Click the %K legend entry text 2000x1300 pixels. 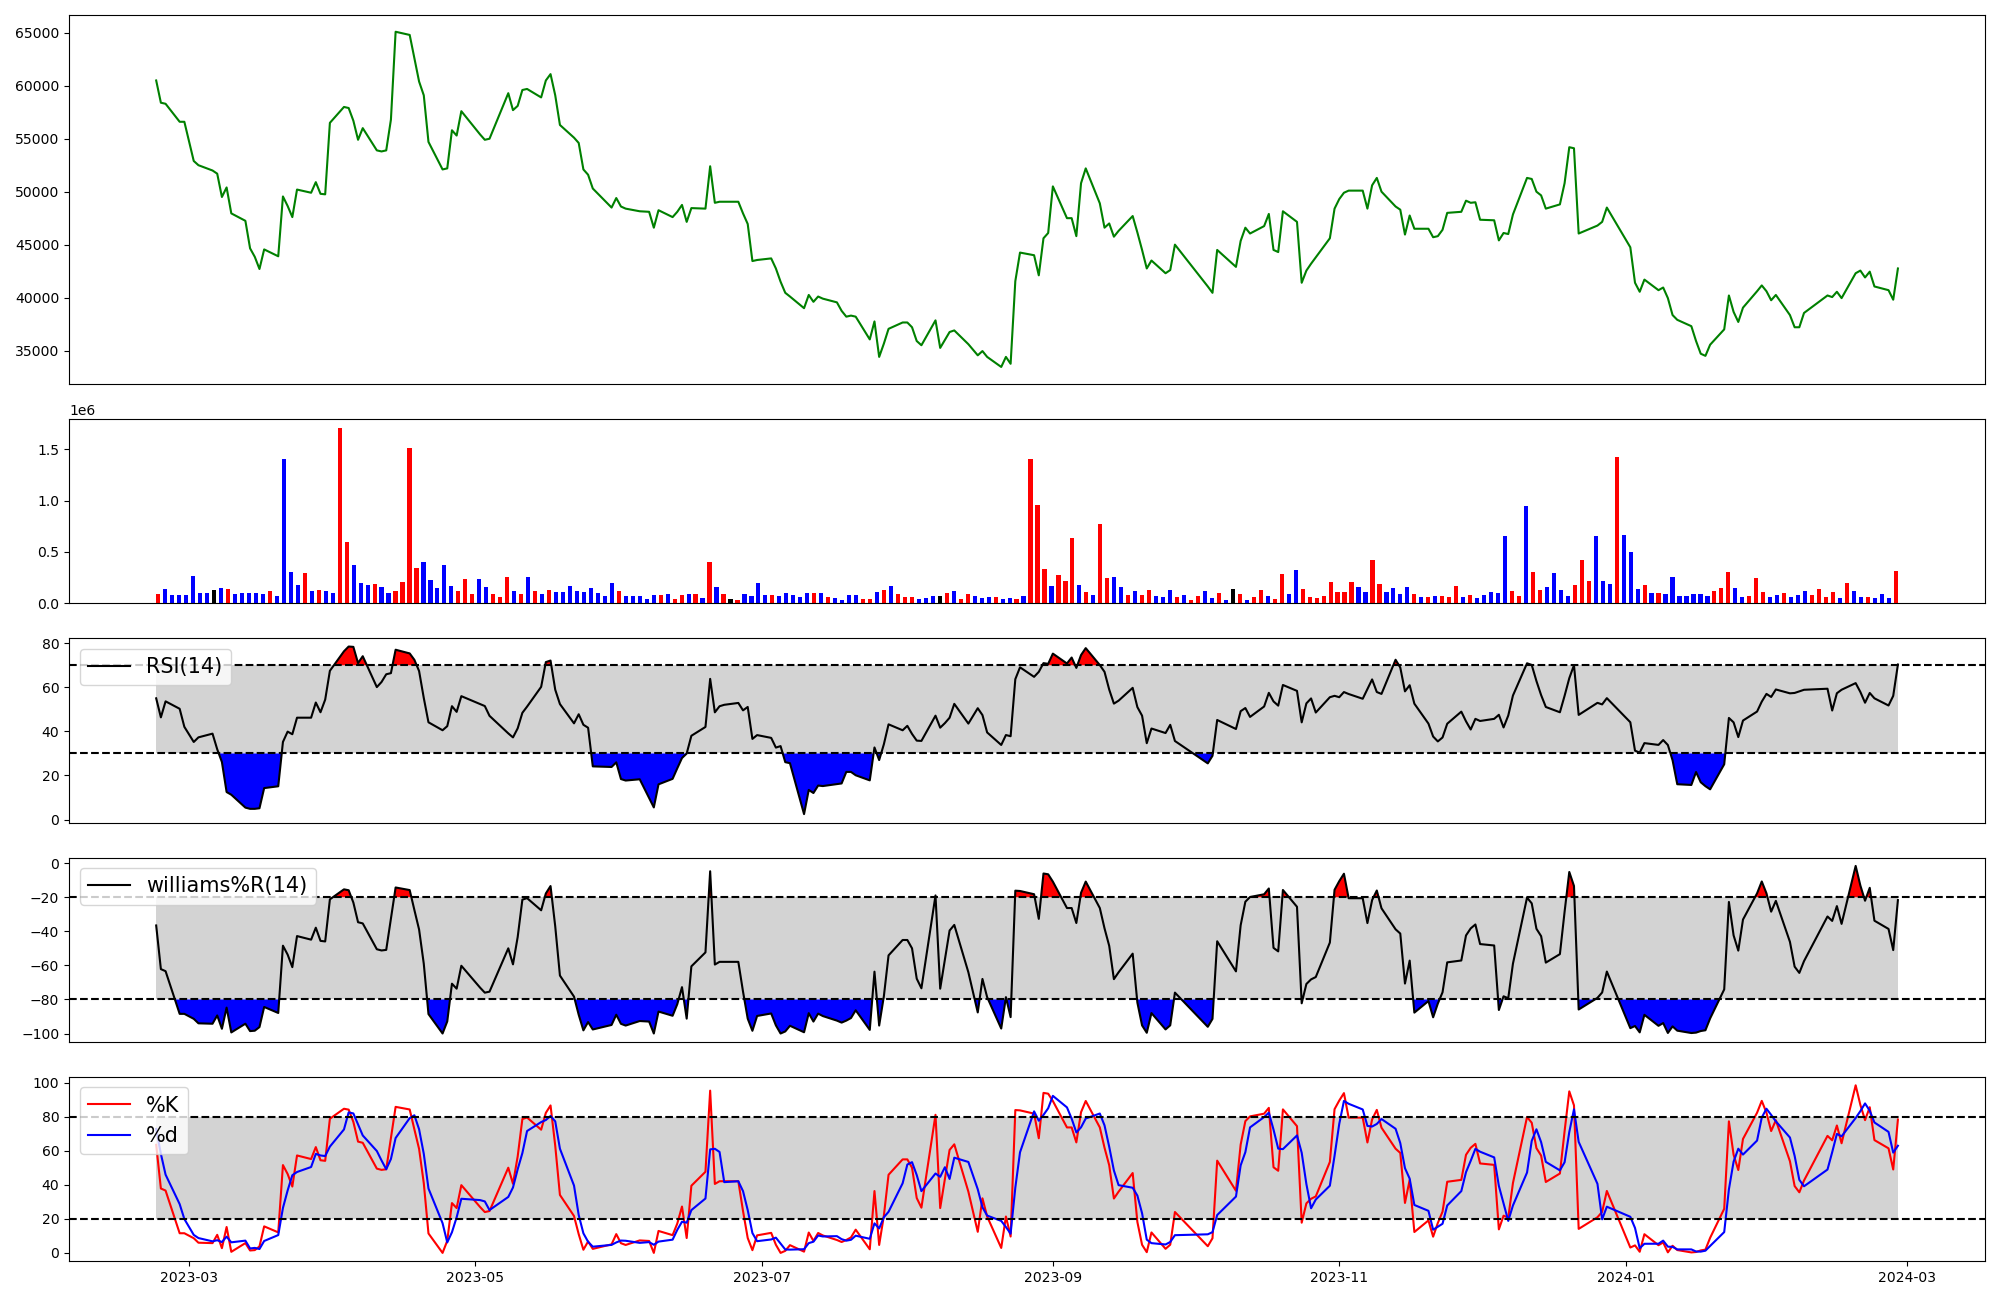click(x=162, y=1105)
